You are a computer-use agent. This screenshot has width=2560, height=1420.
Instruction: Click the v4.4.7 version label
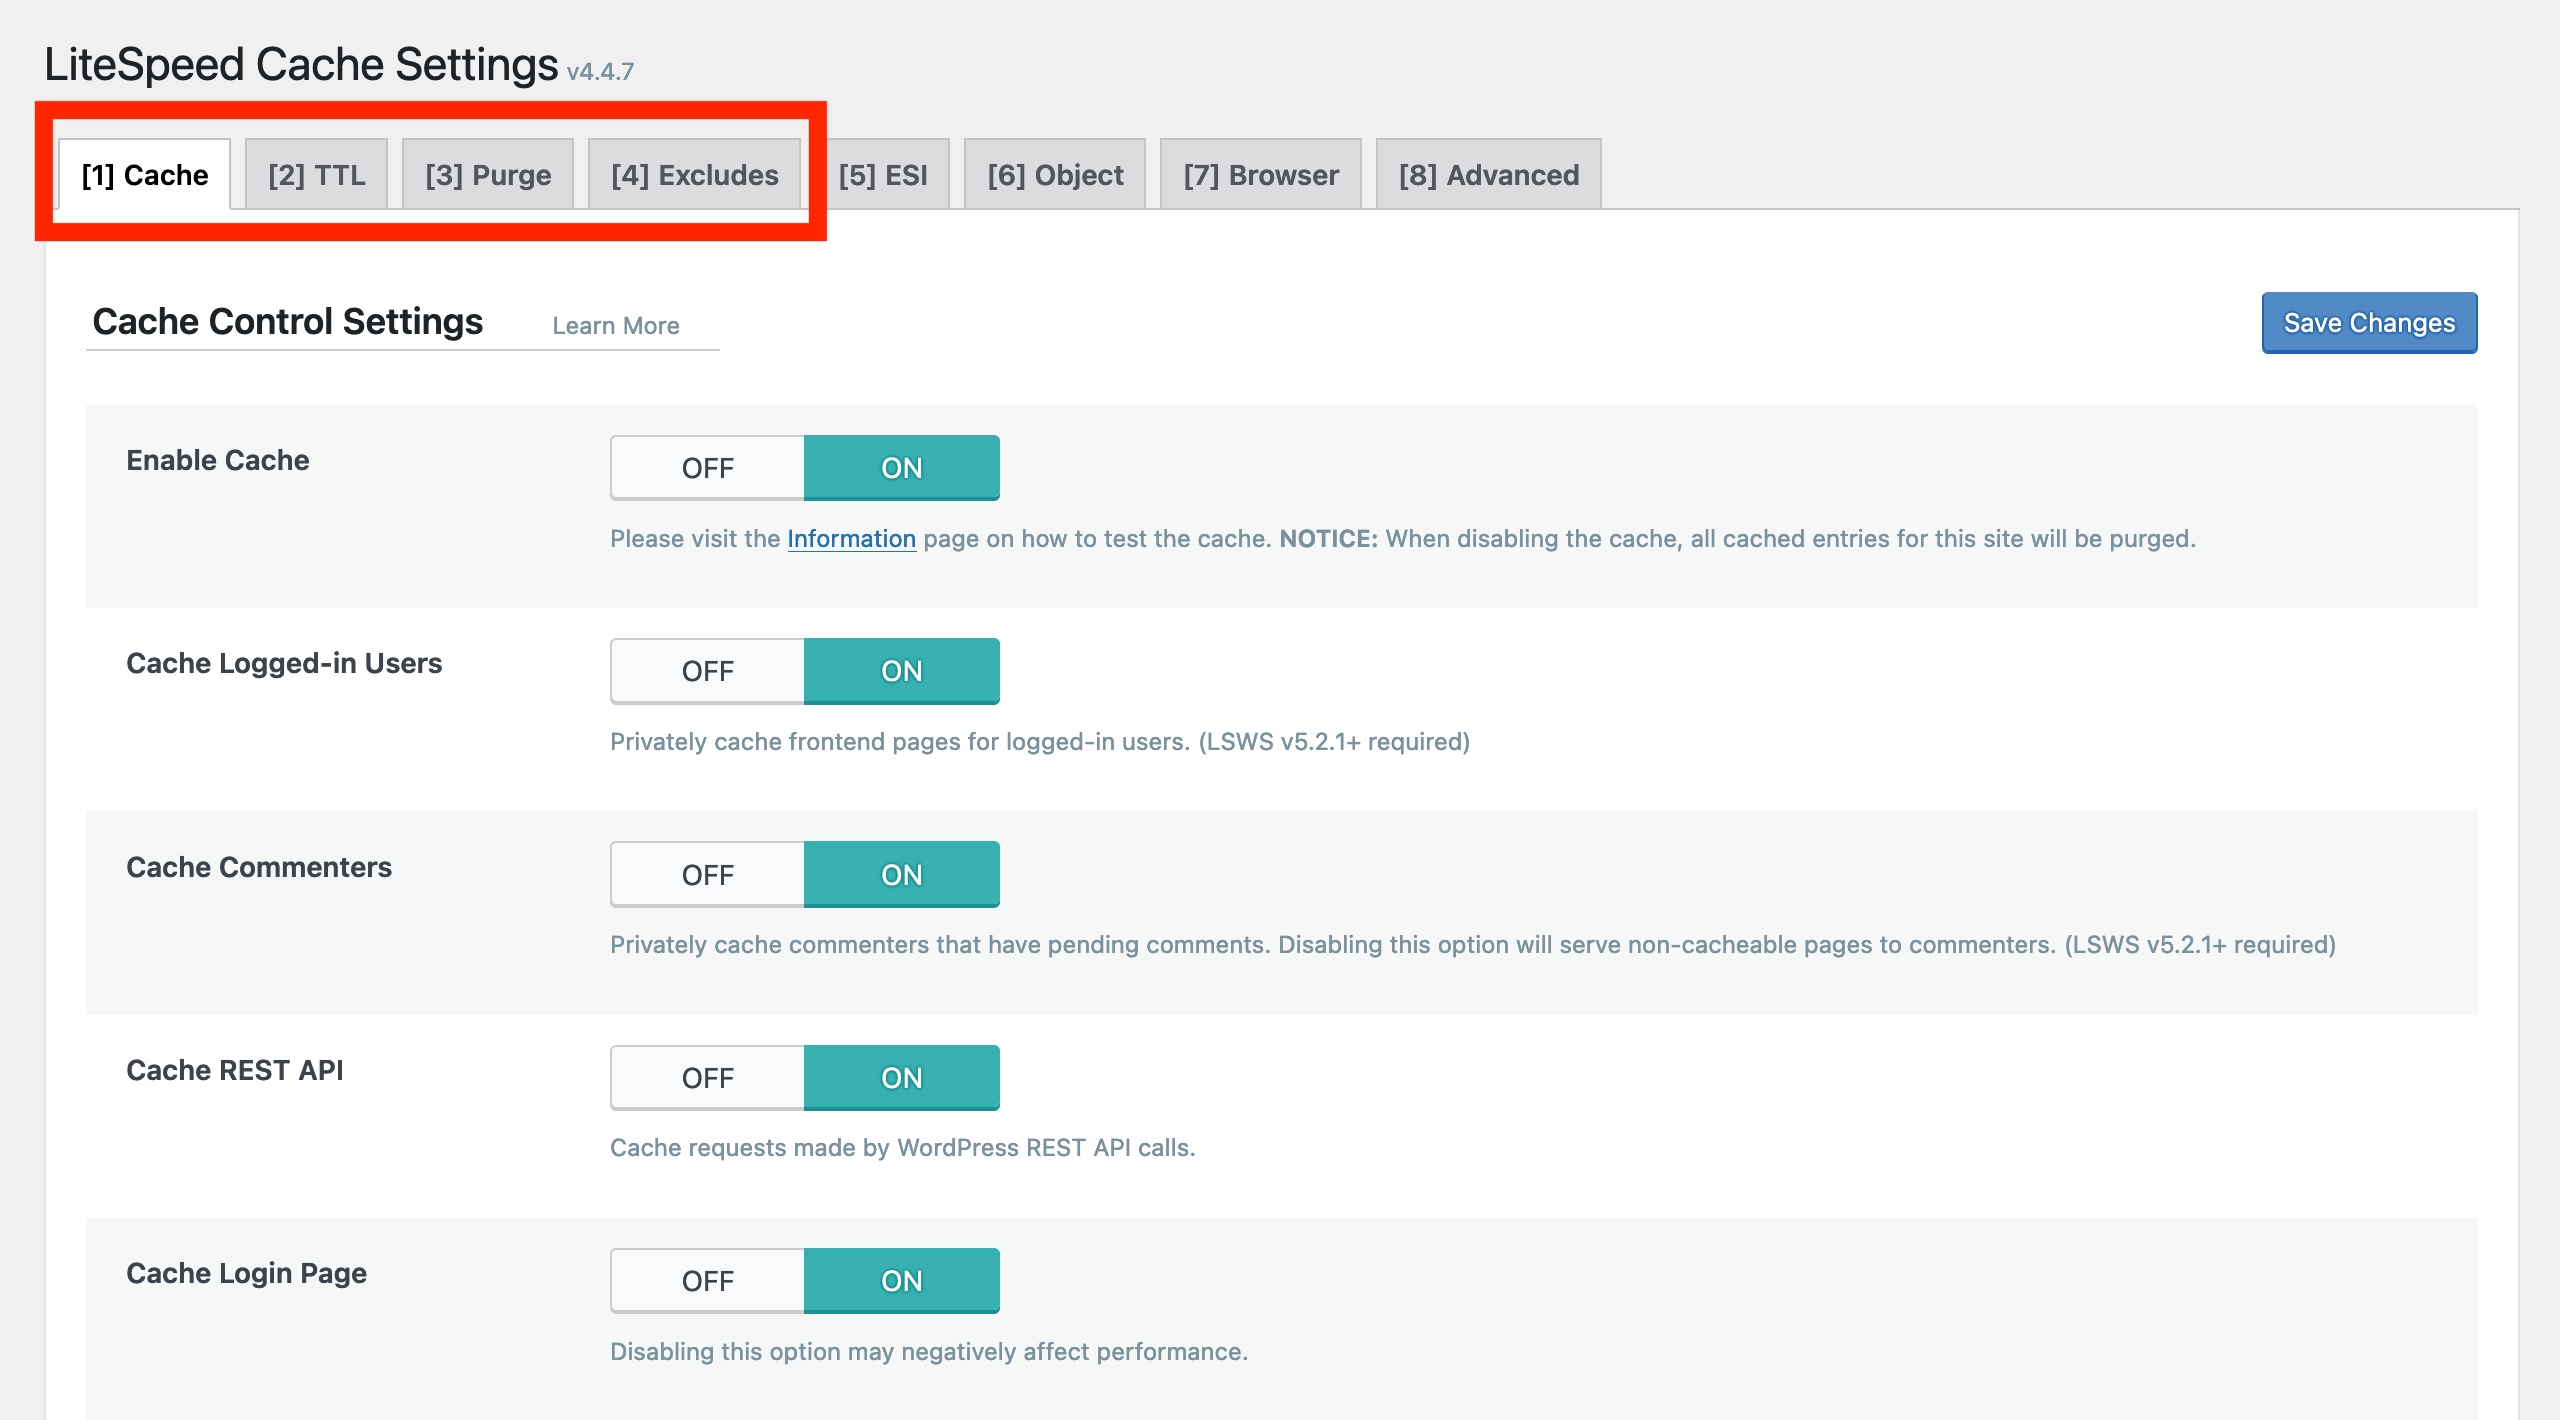click(x=600, y=72)
